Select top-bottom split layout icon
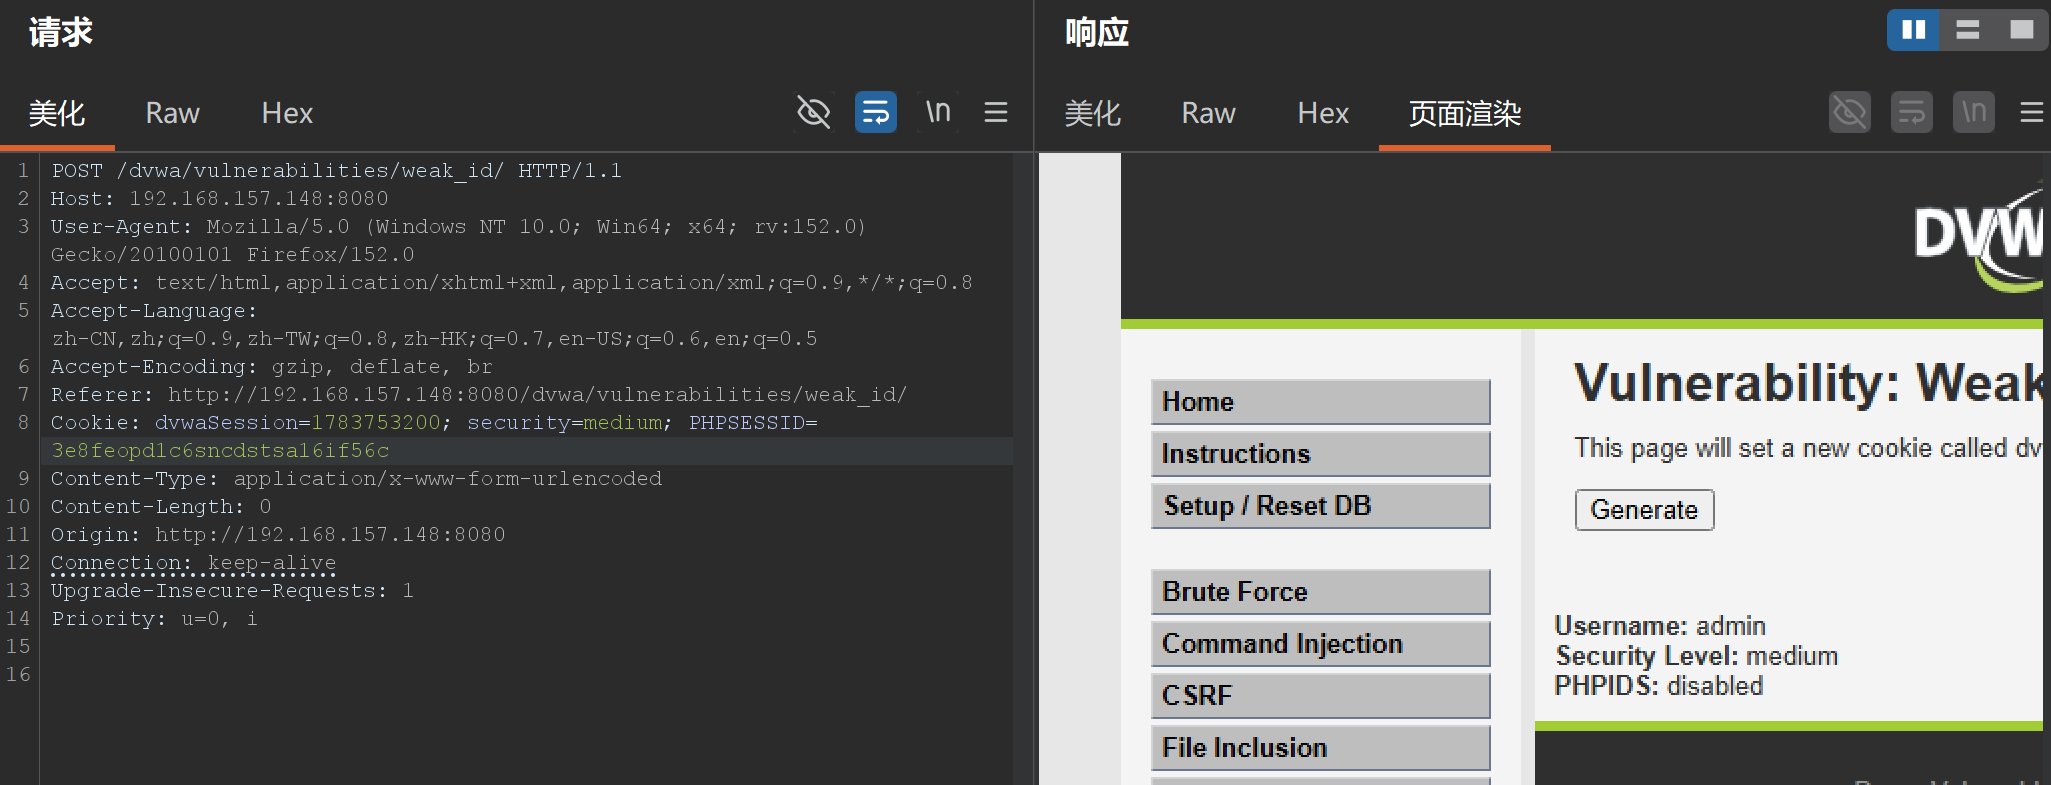Screen dimensions: 2051x785 [x=1967, y=30]
